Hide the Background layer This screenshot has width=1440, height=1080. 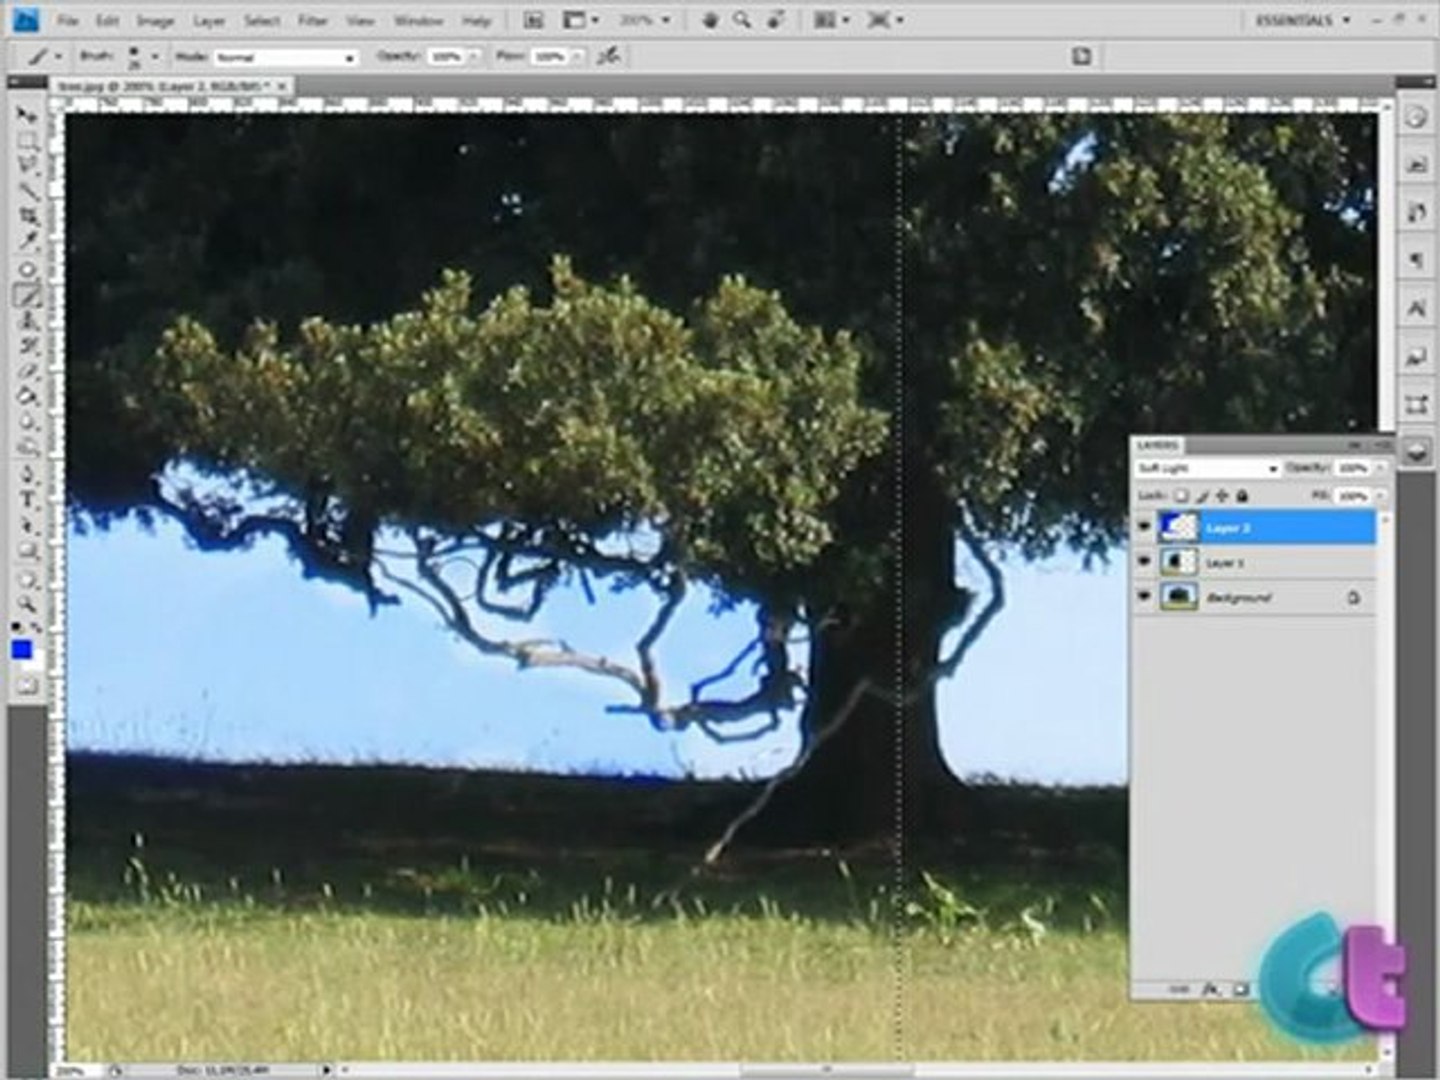pos(1145,597)
